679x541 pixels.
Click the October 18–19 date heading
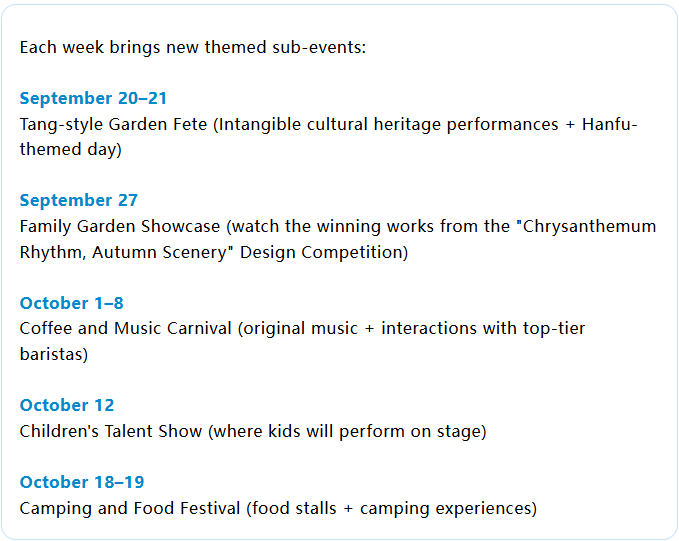[x=82, y=482]
